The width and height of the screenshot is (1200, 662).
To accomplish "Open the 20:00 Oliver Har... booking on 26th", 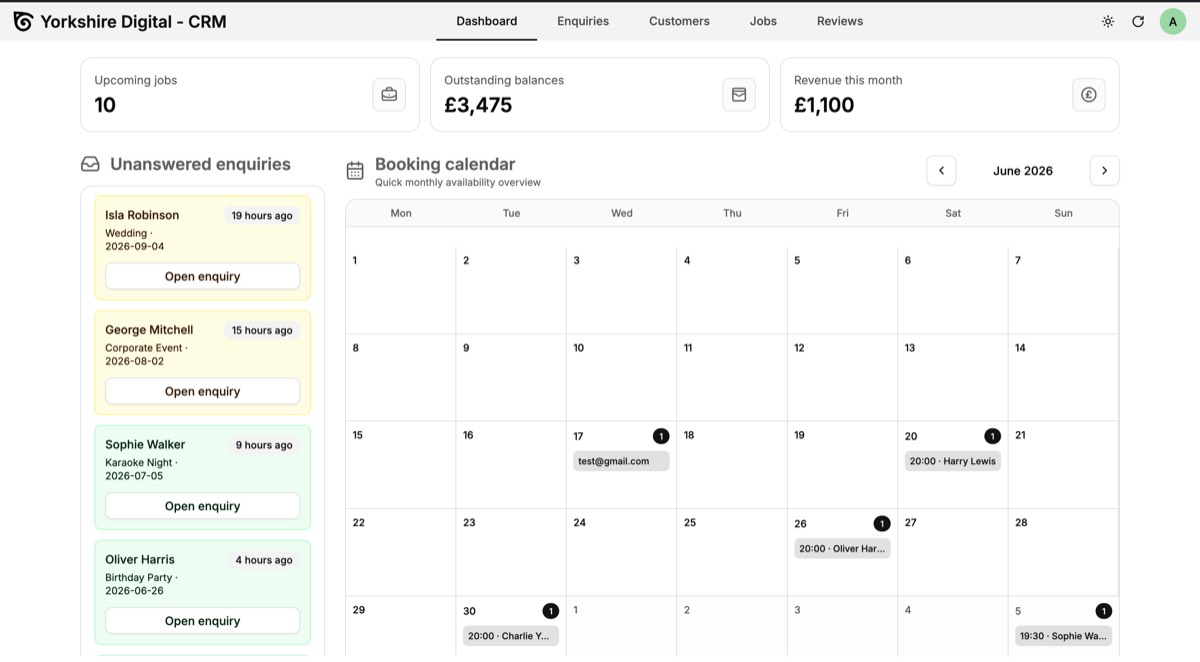I will point(842,548).
